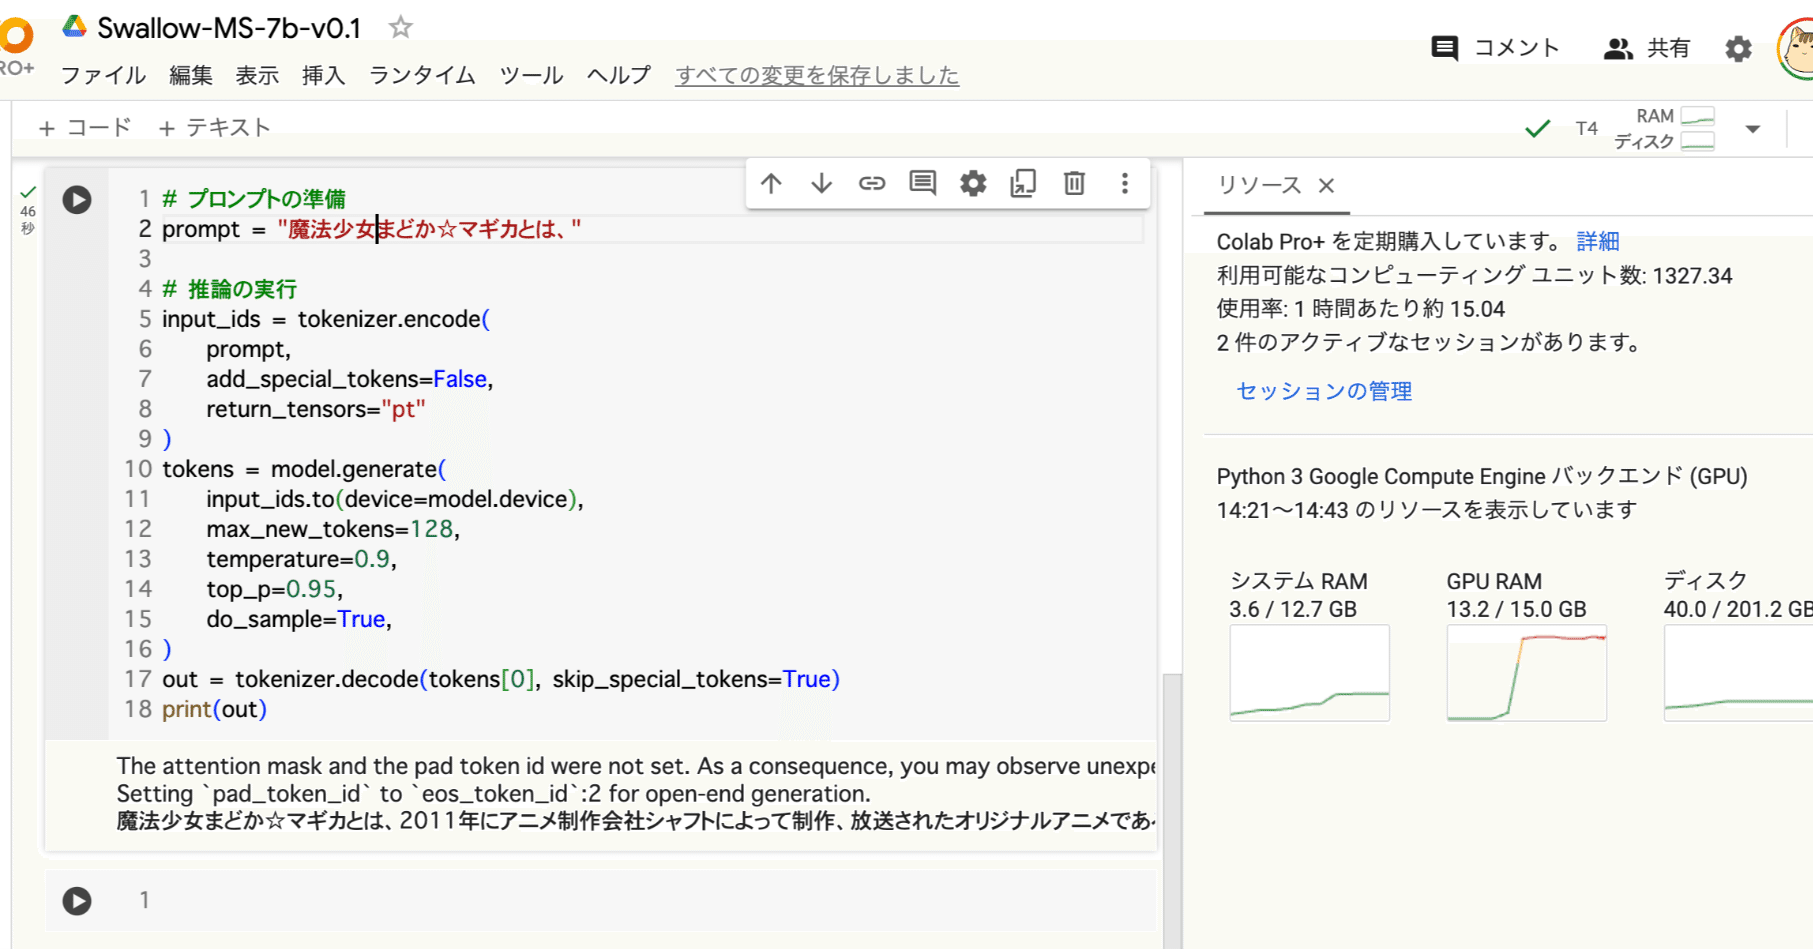Add a new code cell with + コード
Image resolution: width=1813 pixels, height=949 pixels.
(86, 127)
